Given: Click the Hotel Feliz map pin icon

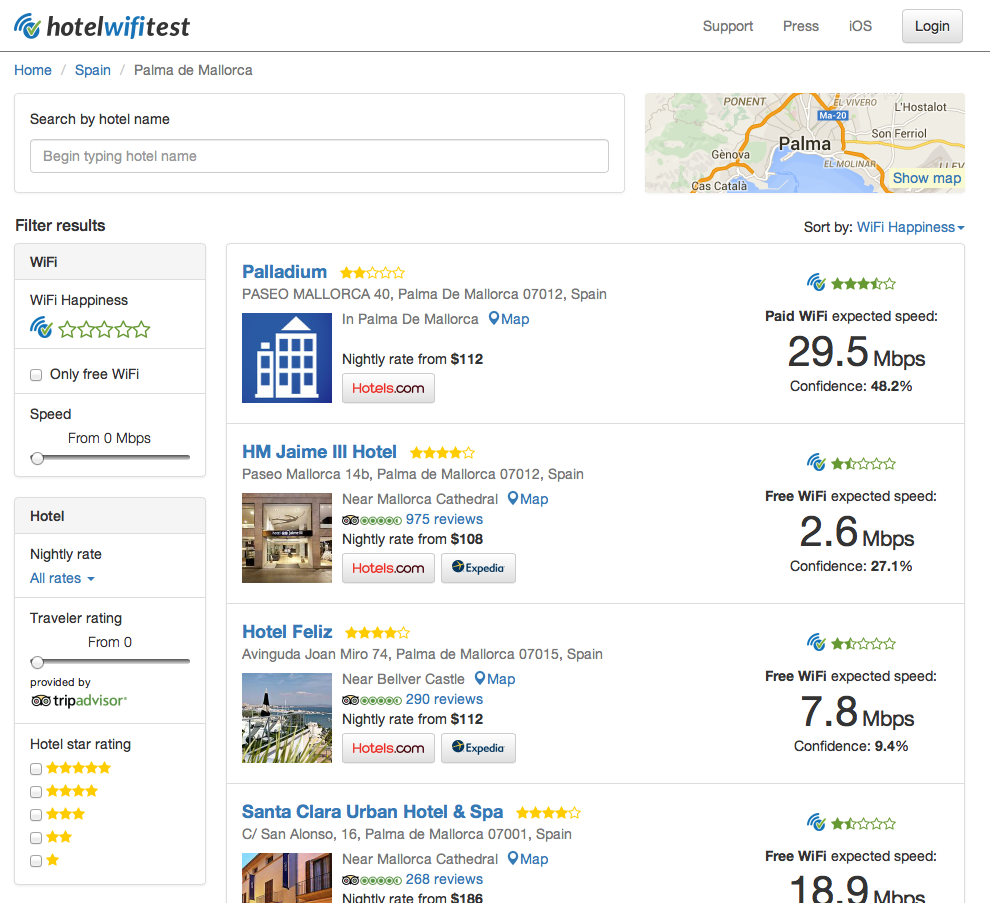Looking at the screenshot, I should click(x=480, y=679).
